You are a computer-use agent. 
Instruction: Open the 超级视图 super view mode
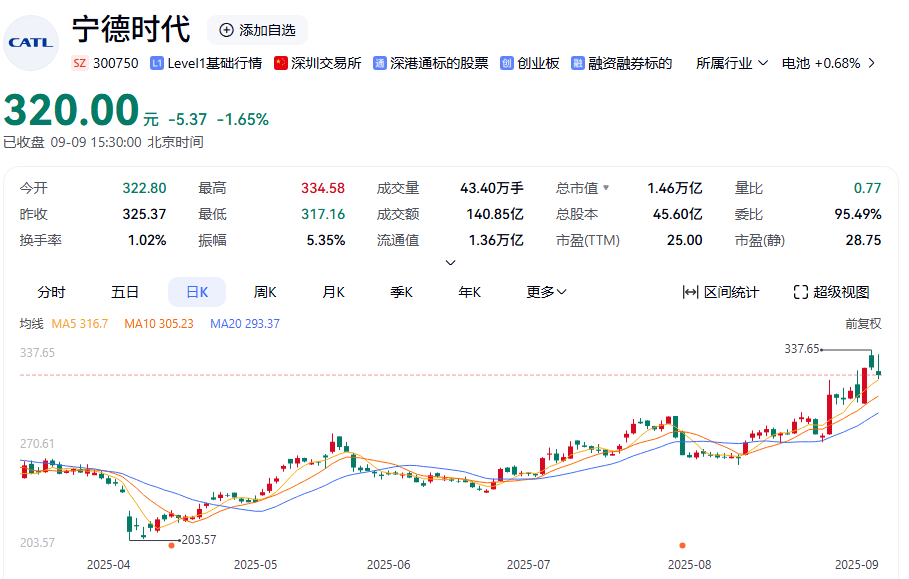tap(831, 292)
